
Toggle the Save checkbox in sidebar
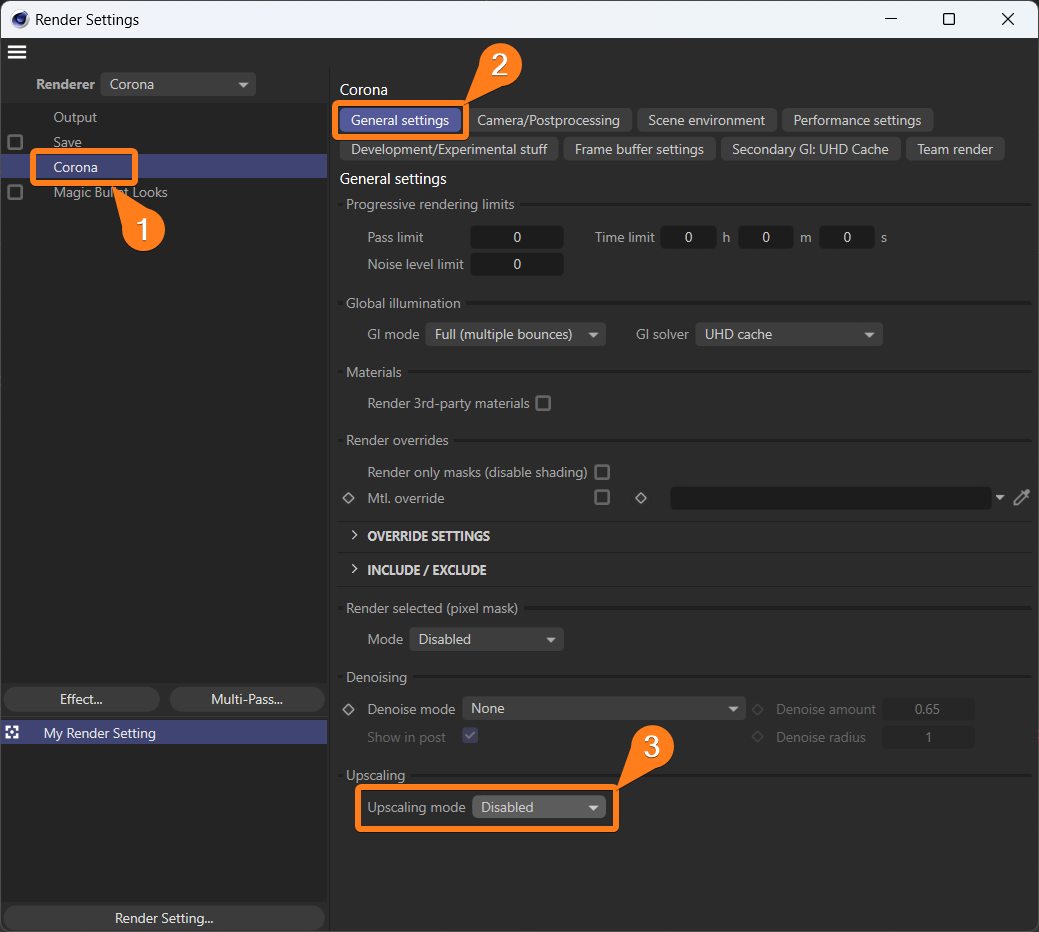click(x=15, y=142)
